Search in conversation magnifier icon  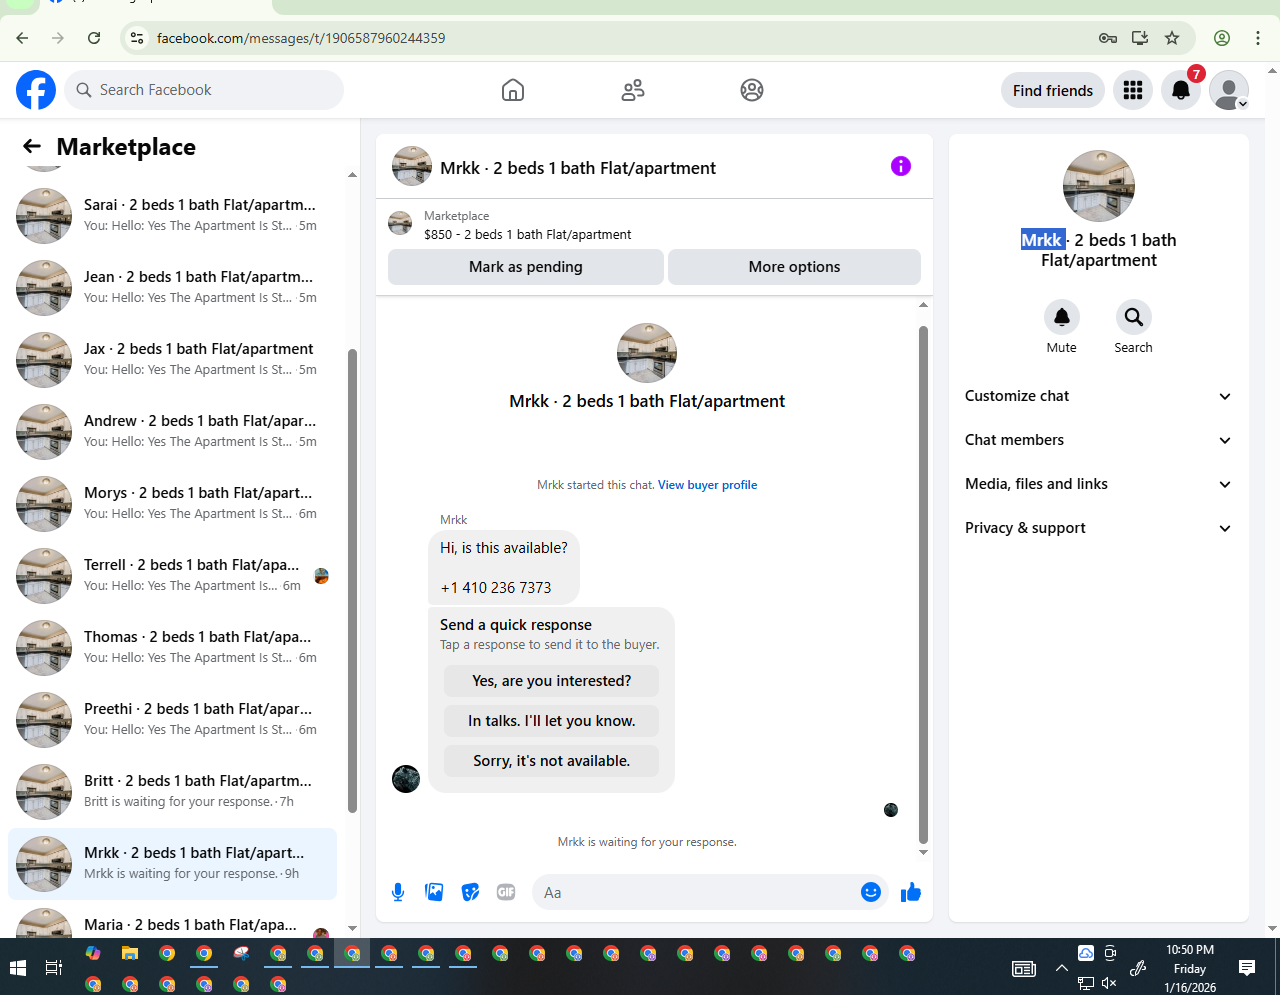(1134, 317)
